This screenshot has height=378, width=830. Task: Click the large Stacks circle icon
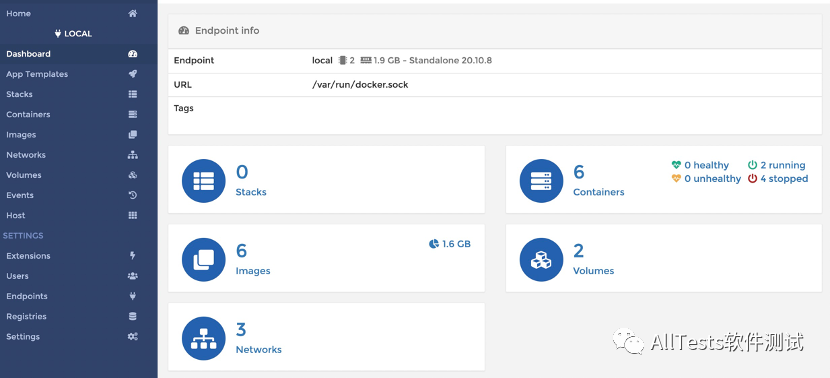[x=204, y=181]
